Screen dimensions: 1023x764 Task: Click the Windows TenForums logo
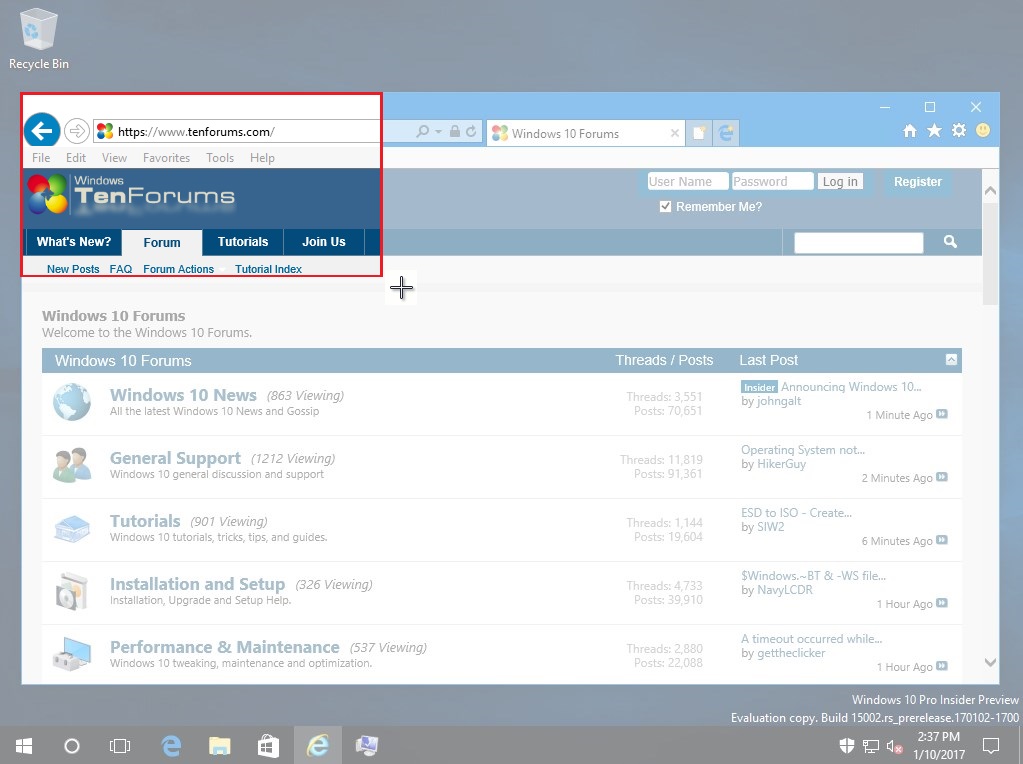tap(131, 194)
